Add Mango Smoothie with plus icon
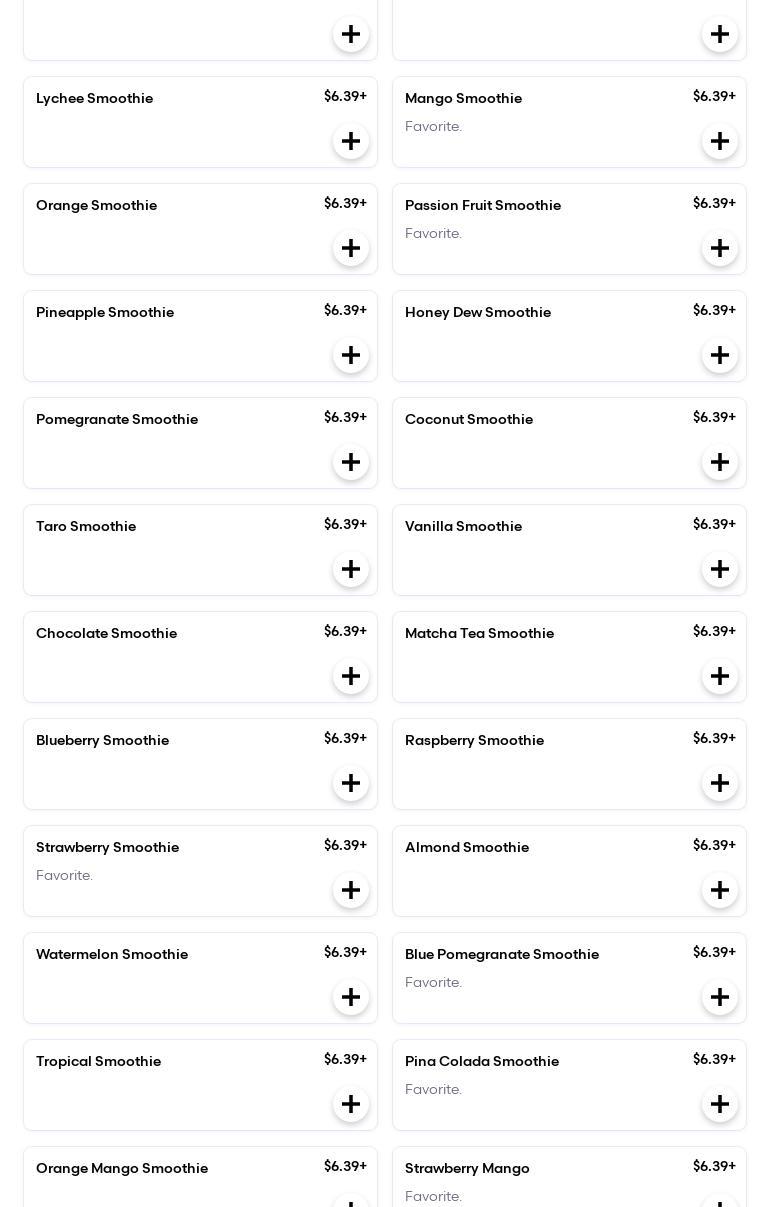 720,141
